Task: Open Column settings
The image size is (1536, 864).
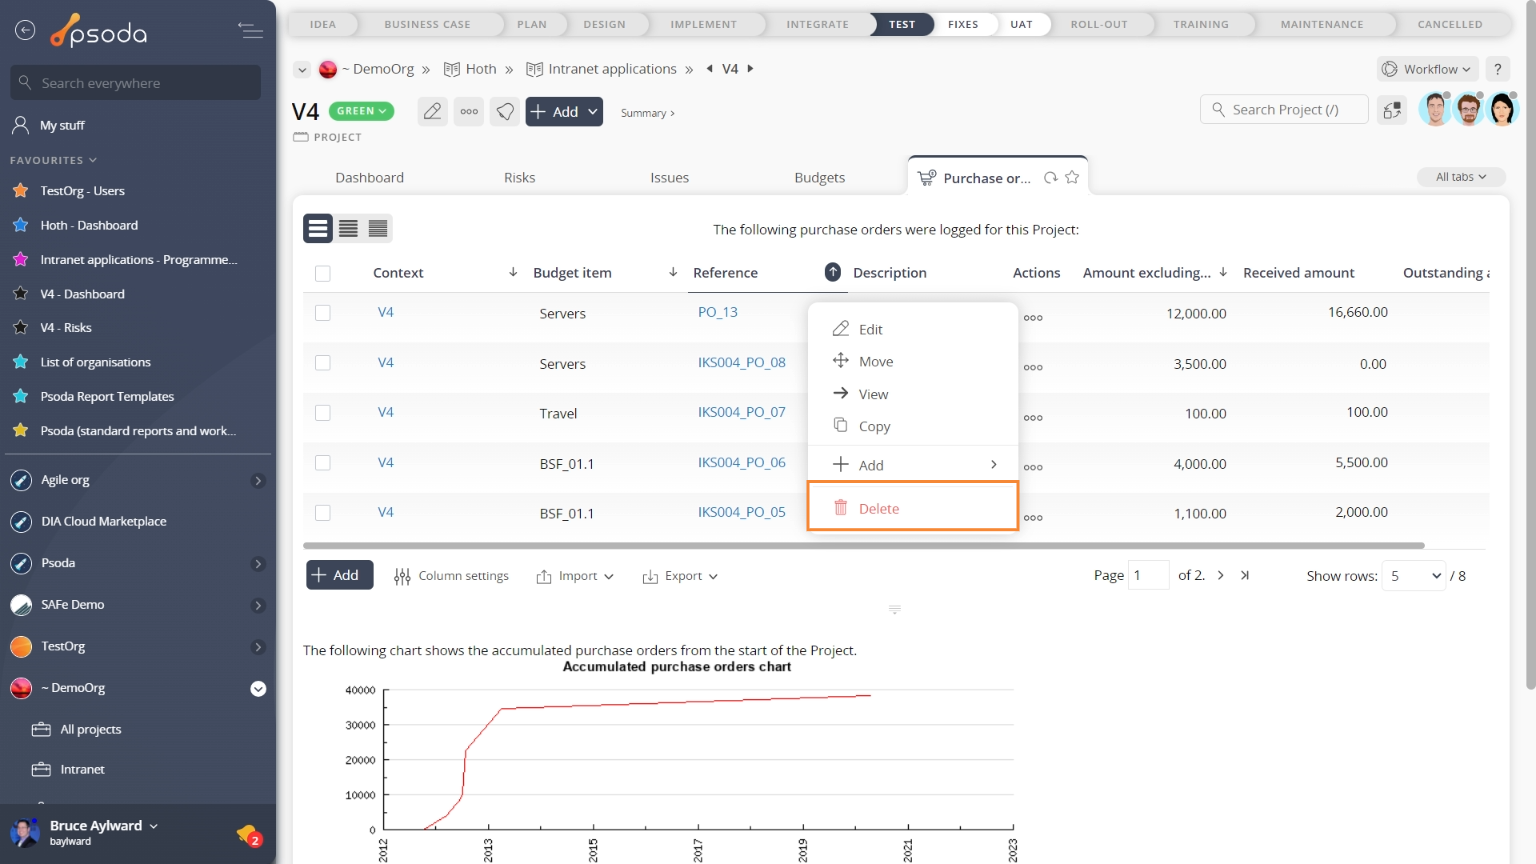Action: (x=452, y=576)
